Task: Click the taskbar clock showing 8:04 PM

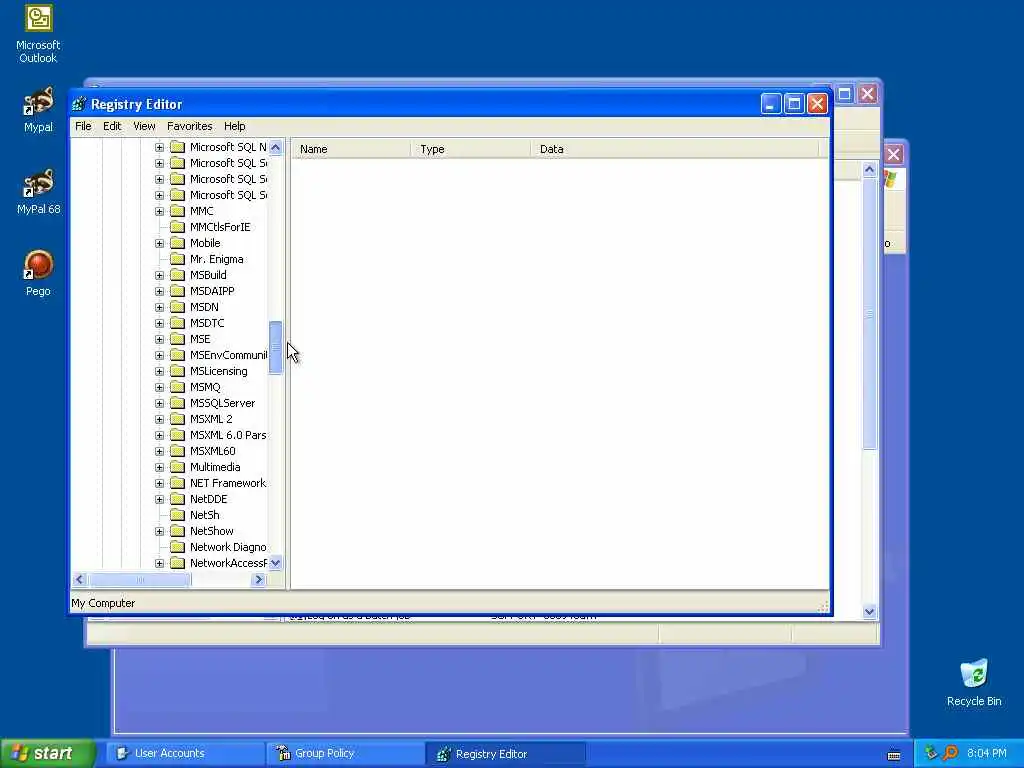Action: (986, 753)
